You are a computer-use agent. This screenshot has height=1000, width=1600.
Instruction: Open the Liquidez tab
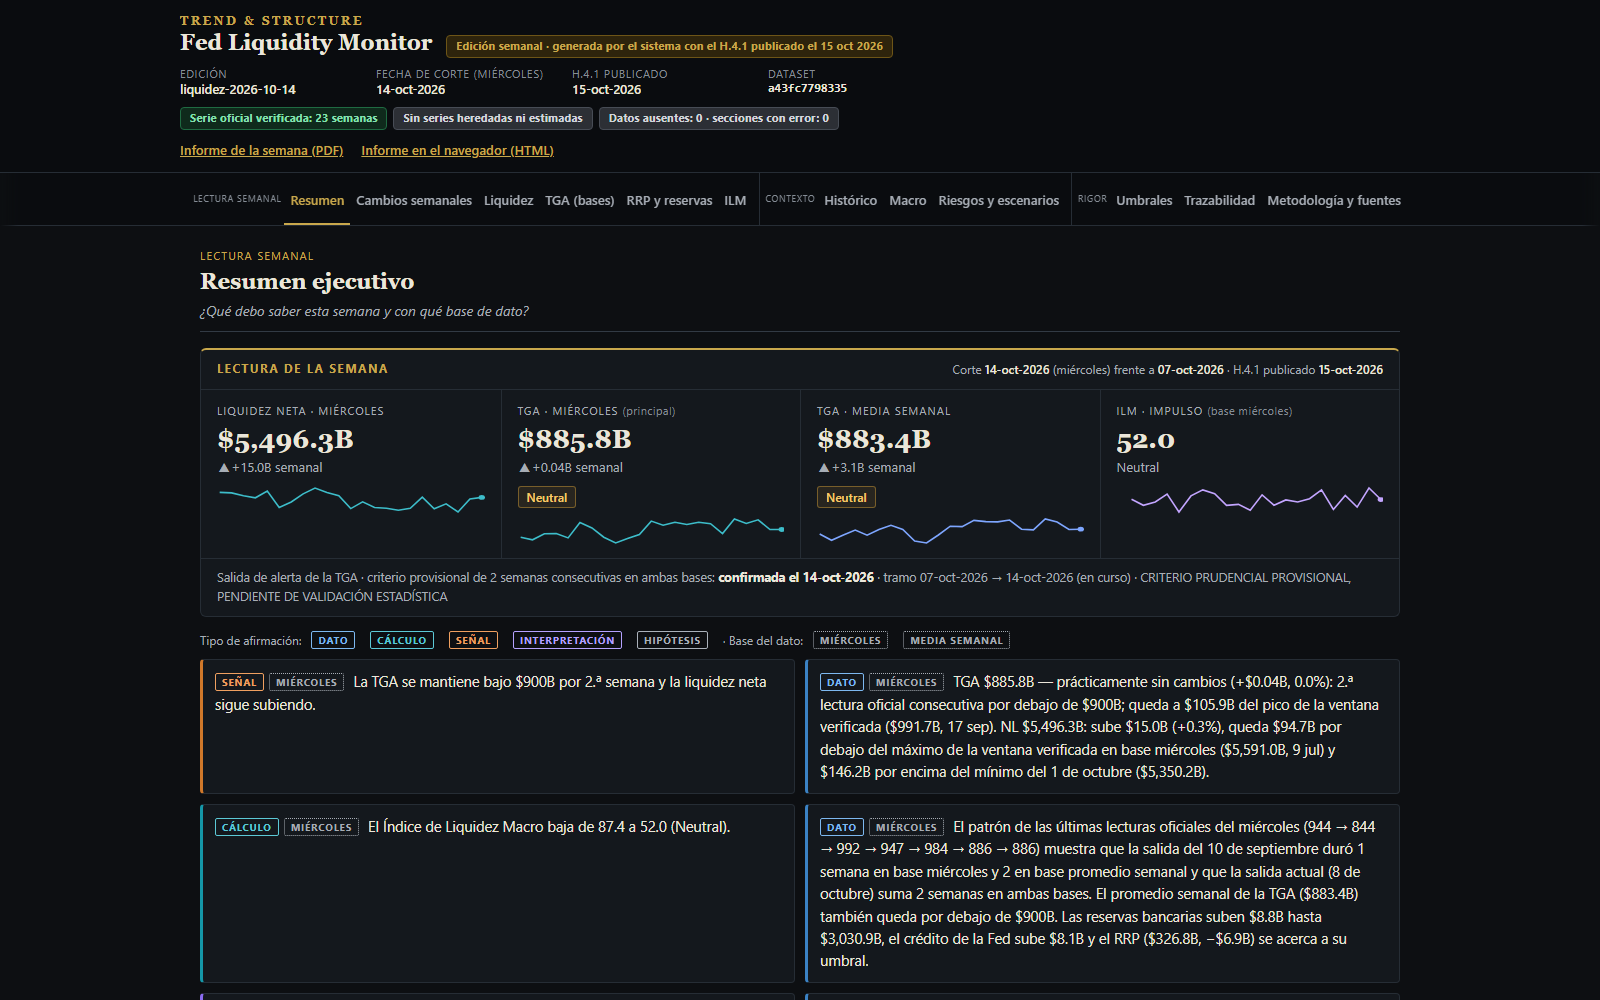point(508,201)
